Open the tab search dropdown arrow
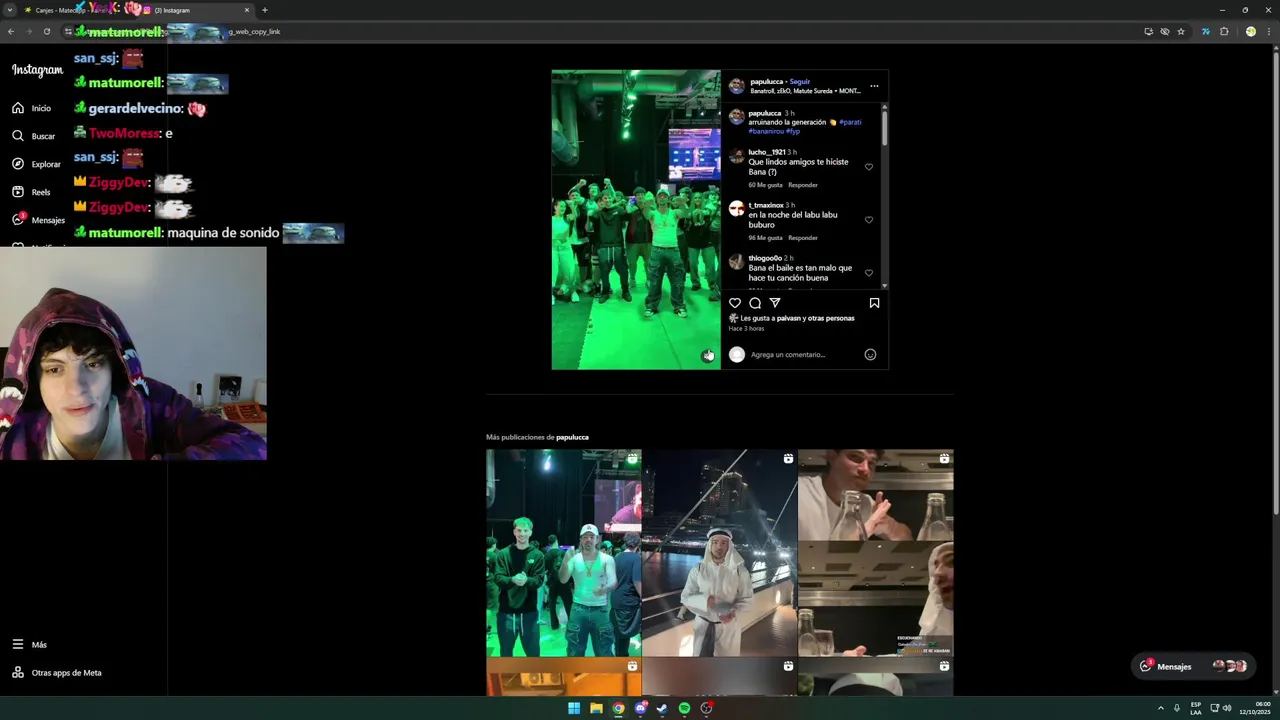The height and width of the screenshot is (720, 1280). 9,10
